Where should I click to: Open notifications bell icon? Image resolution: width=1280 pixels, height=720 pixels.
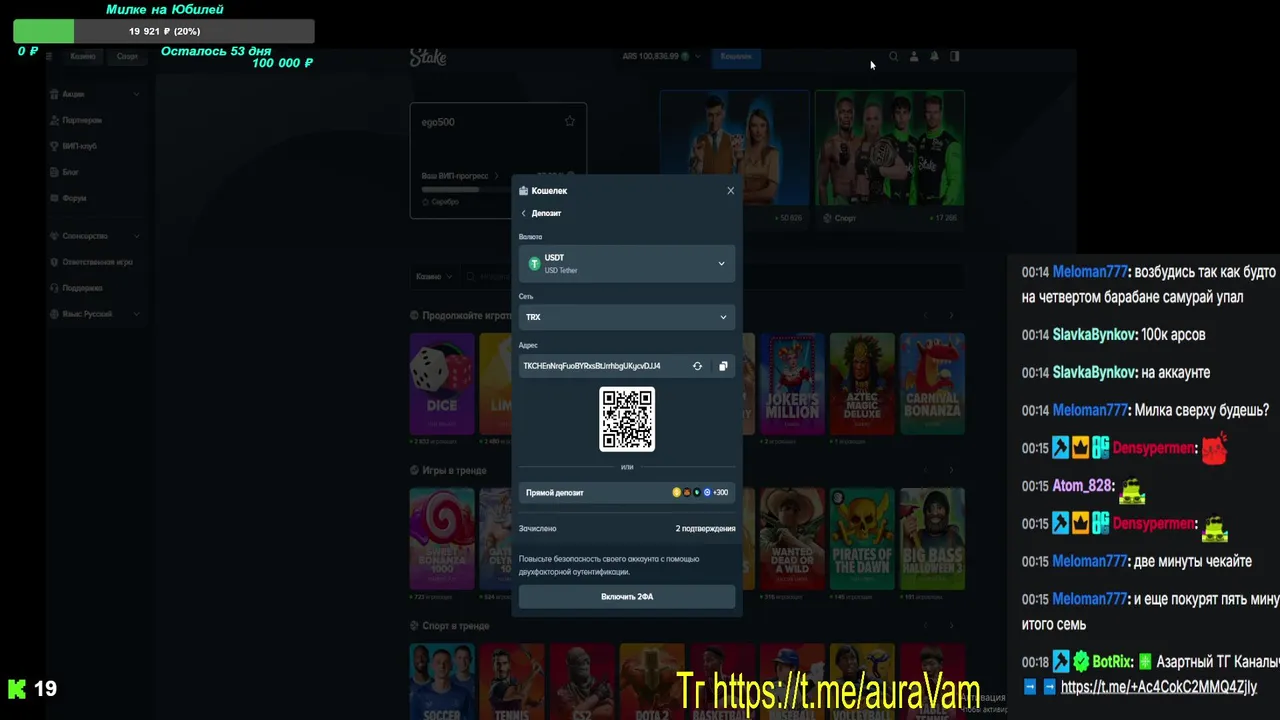[x=934, y=57]
